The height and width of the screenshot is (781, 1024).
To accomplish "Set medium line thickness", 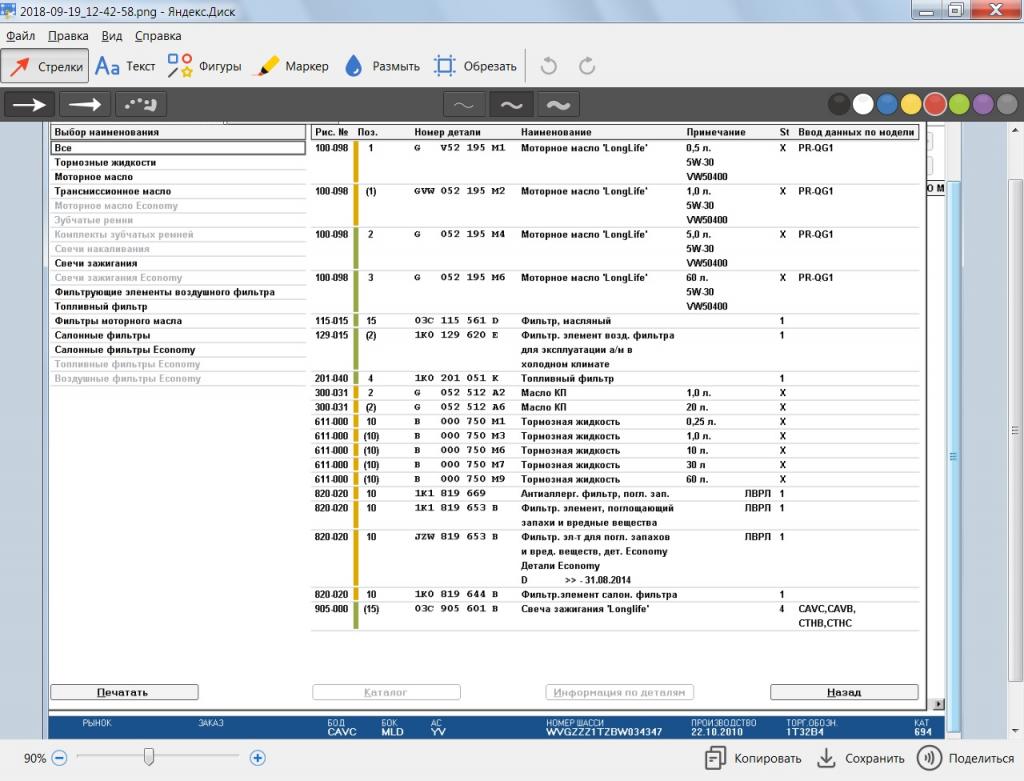I will coord(511,104).
